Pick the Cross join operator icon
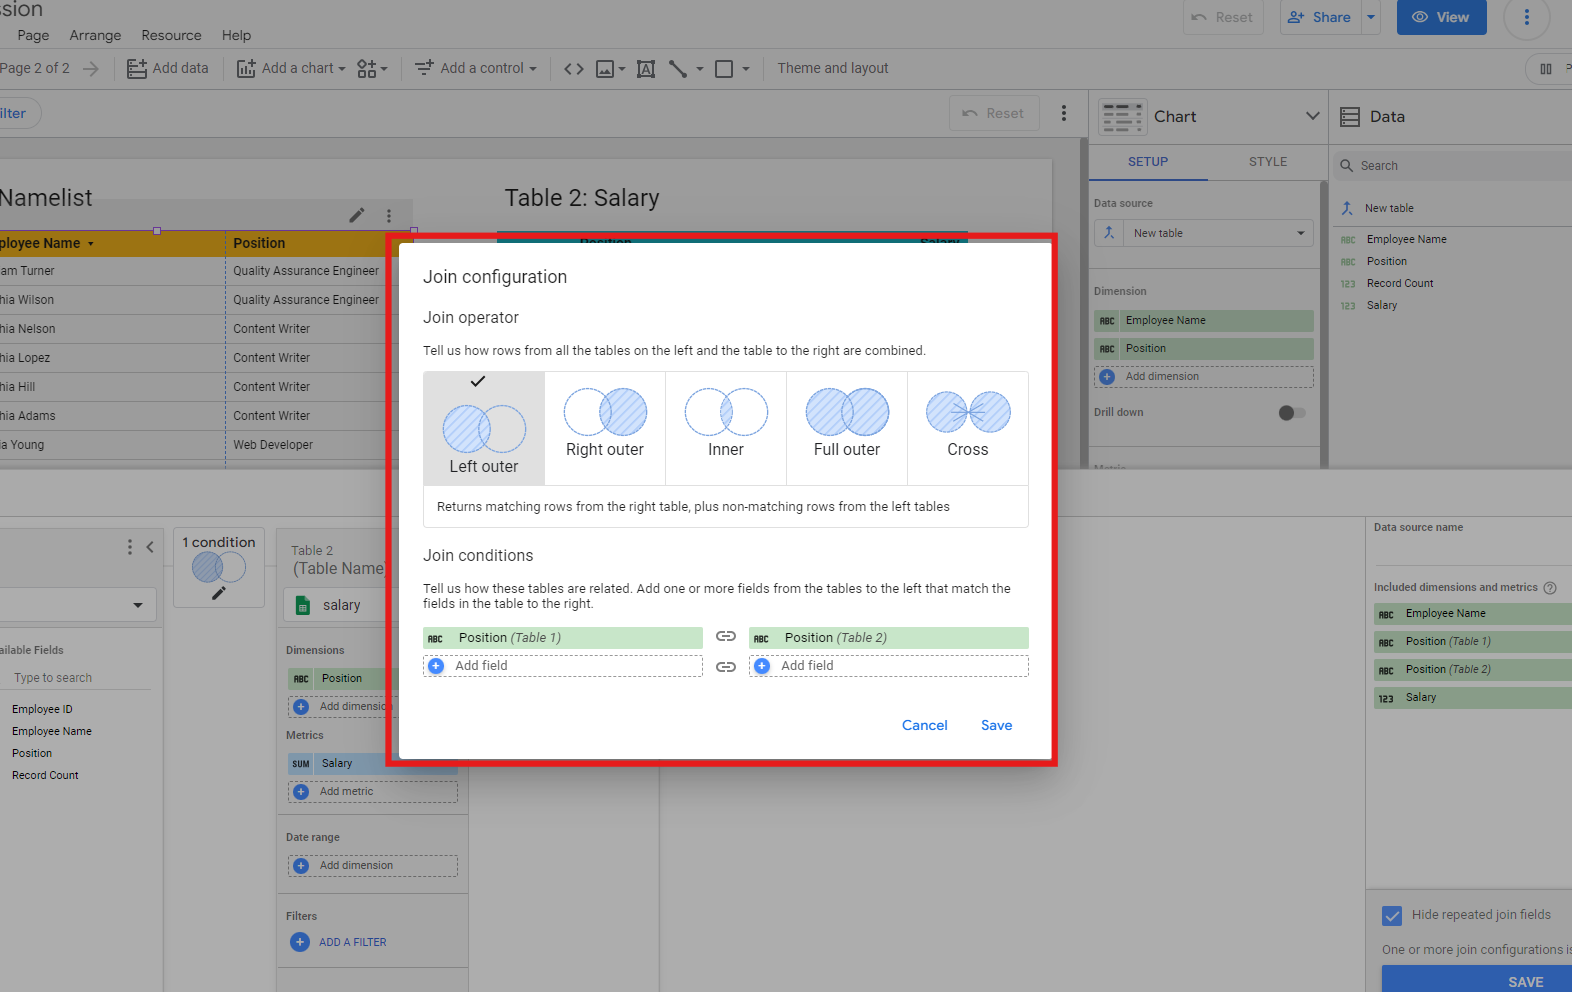 (x=968, y=412)
